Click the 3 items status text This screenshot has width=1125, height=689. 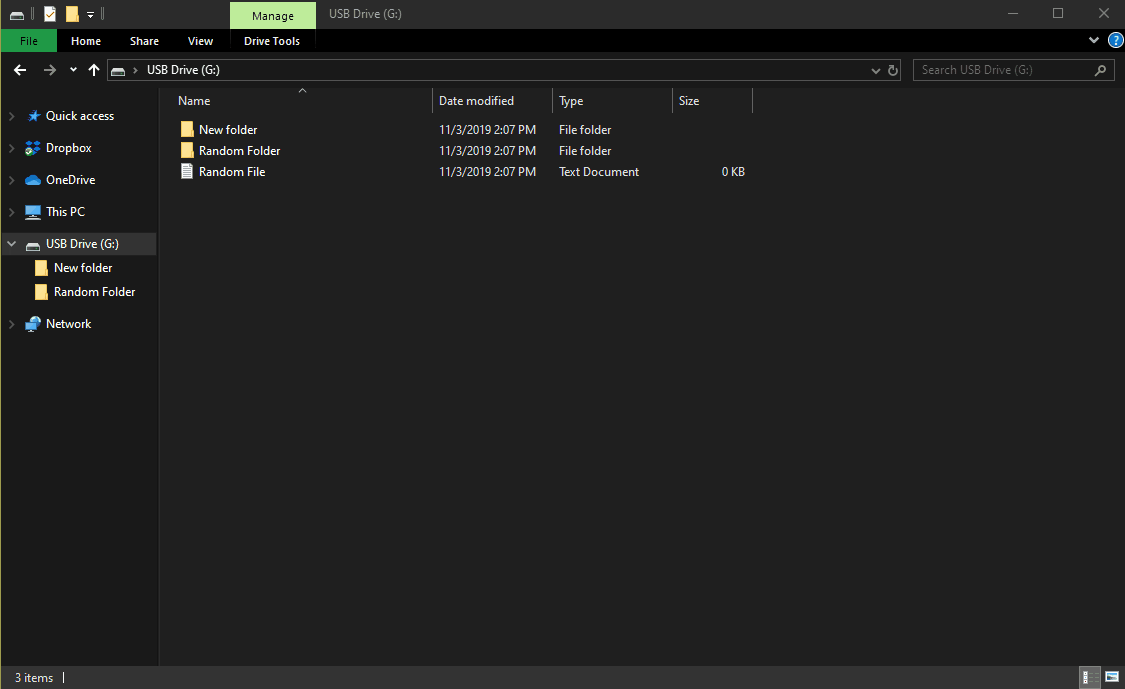click(34, 678)
